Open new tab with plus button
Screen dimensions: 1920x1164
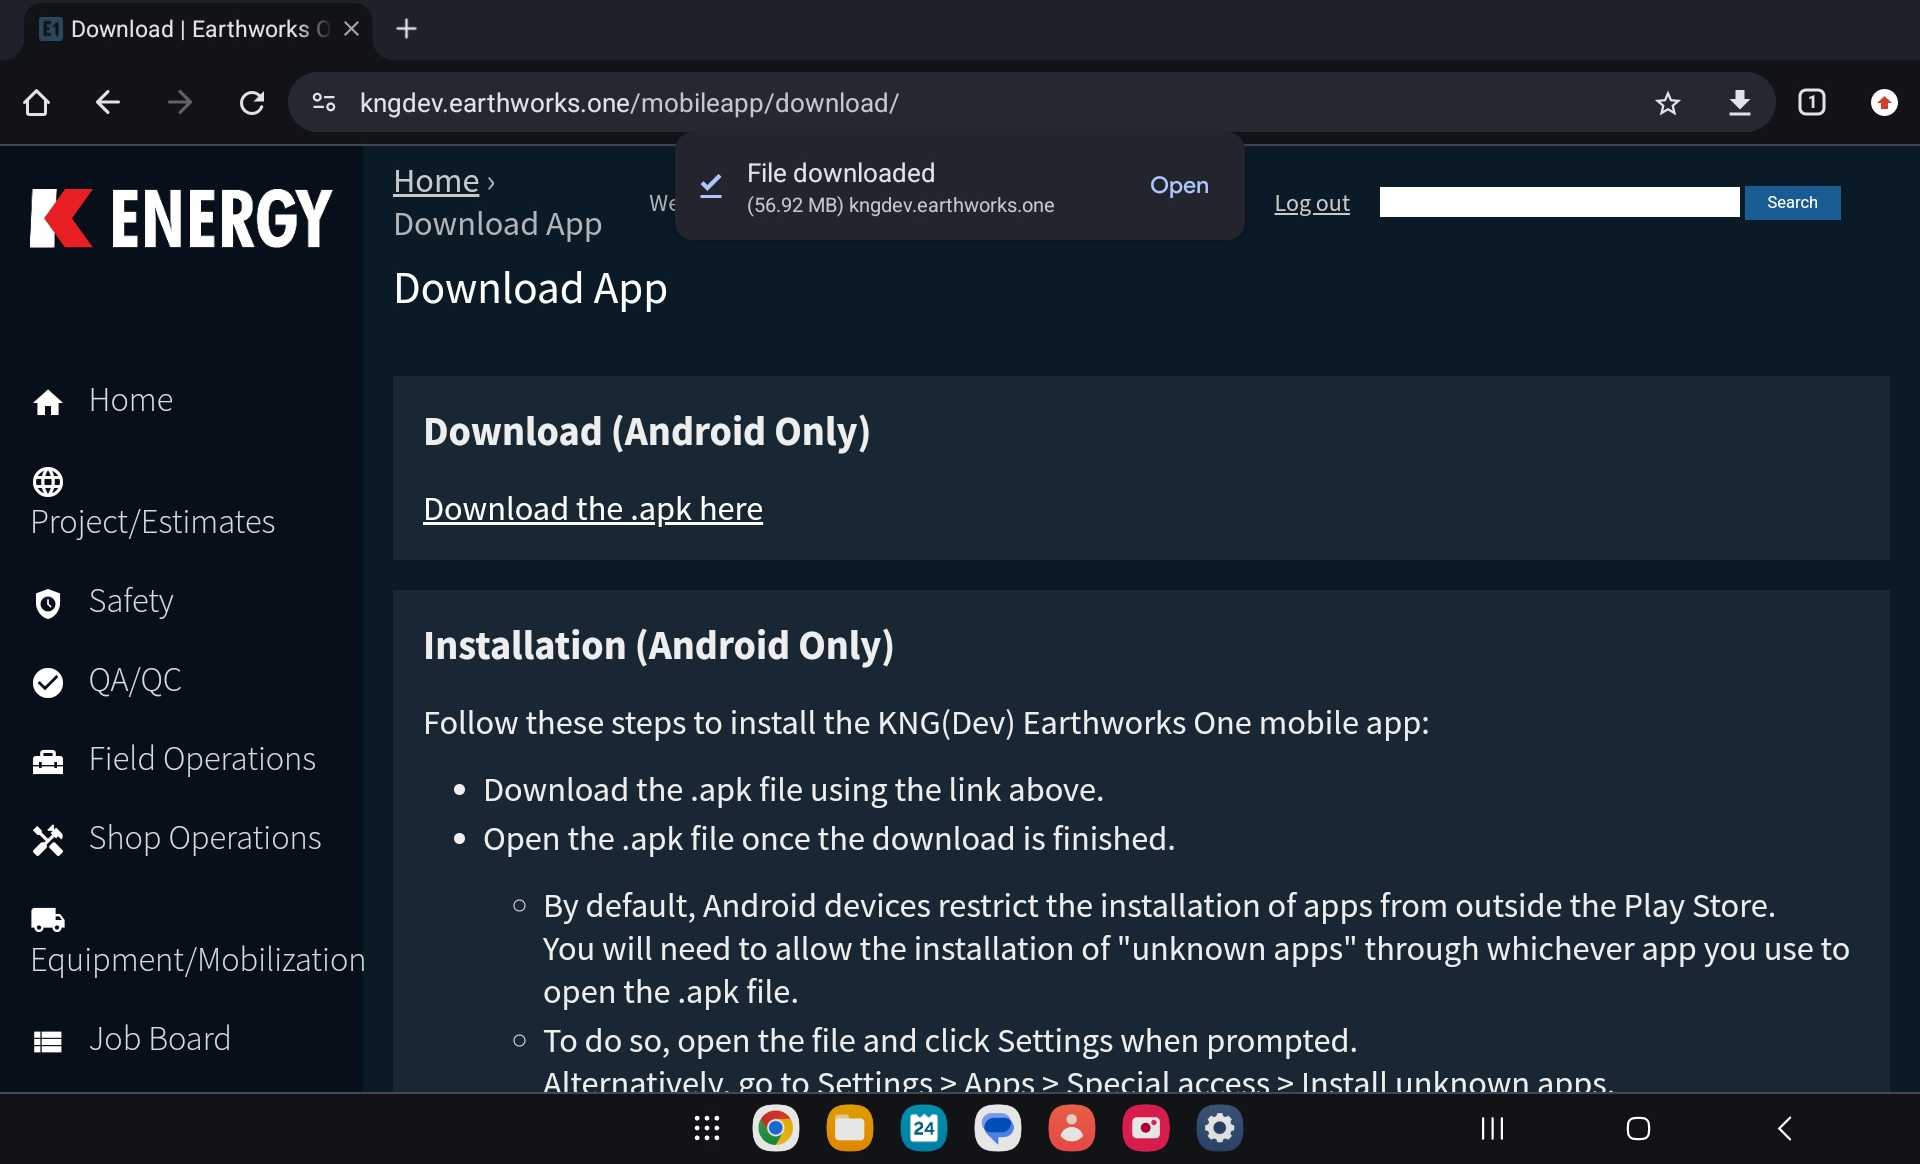(x=406, y=29)
